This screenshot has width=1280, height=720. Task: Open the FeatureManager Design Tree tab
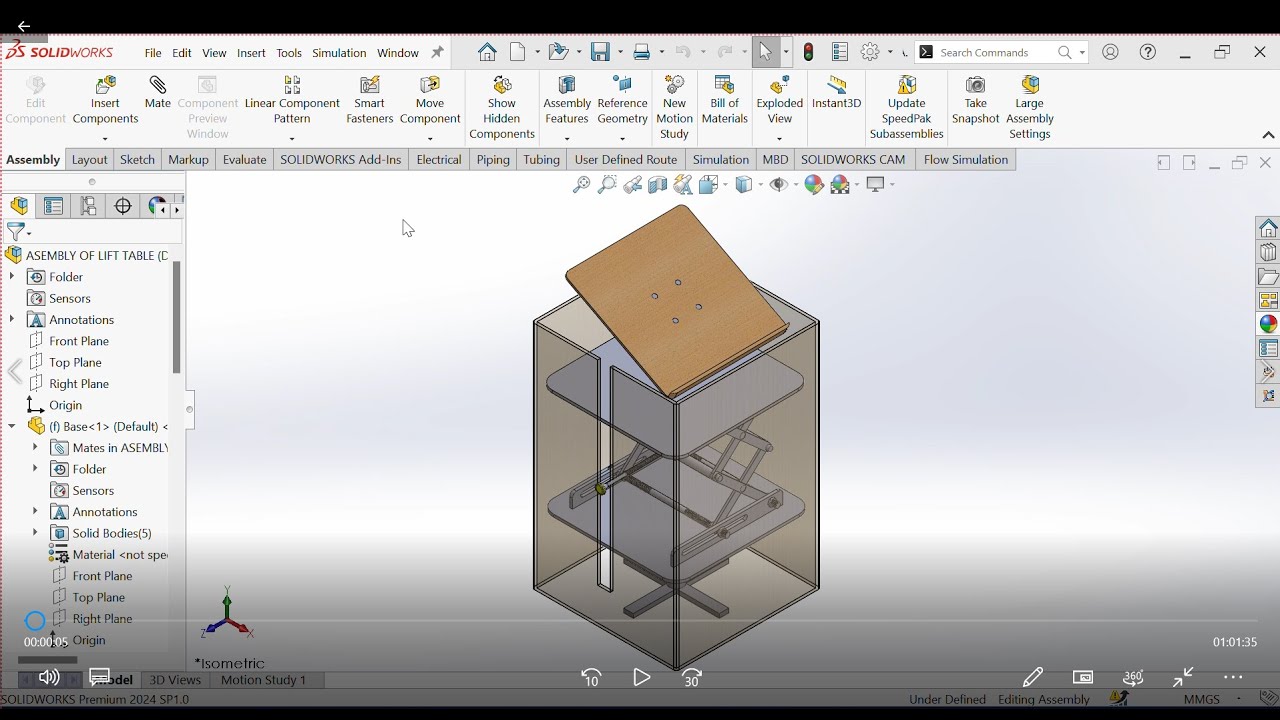[19, 206]
